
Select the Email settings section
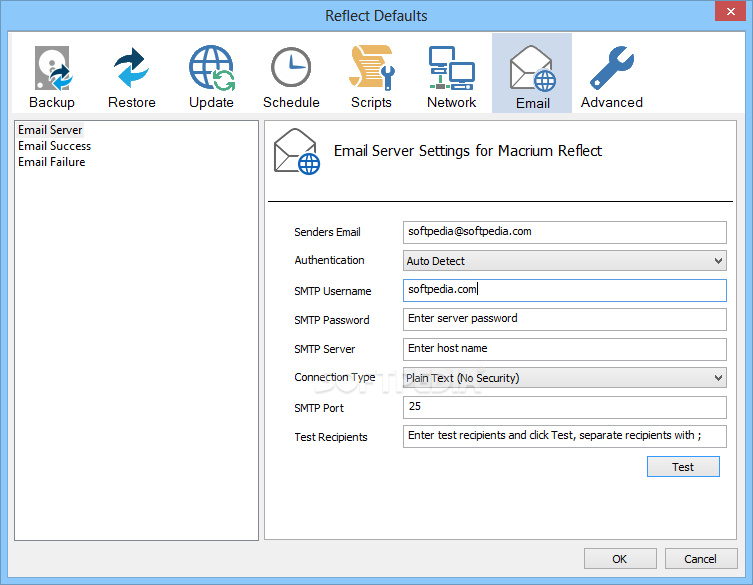tap(532, 73)
